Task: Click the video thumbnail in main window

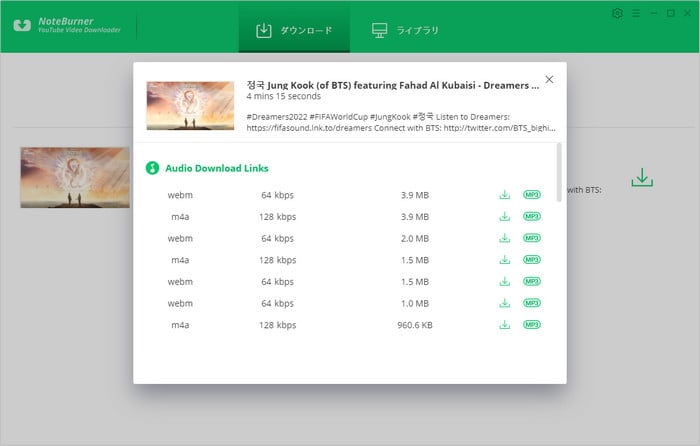Action: (x=75, y=178)
